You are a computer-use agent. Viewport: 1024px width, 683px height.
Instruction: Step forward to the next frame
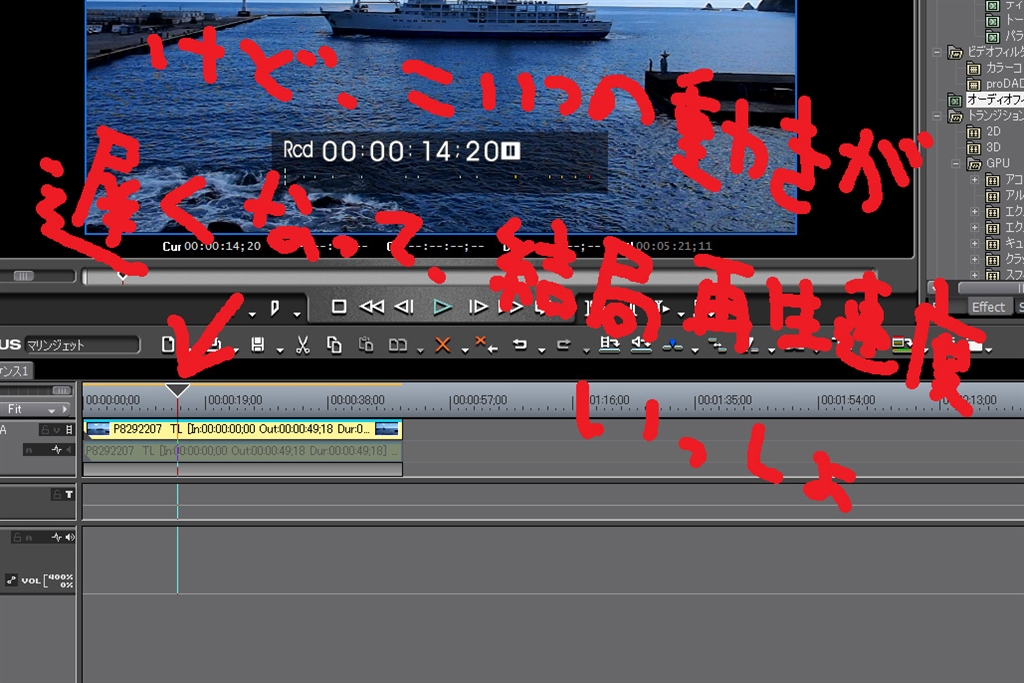(478, 306)
